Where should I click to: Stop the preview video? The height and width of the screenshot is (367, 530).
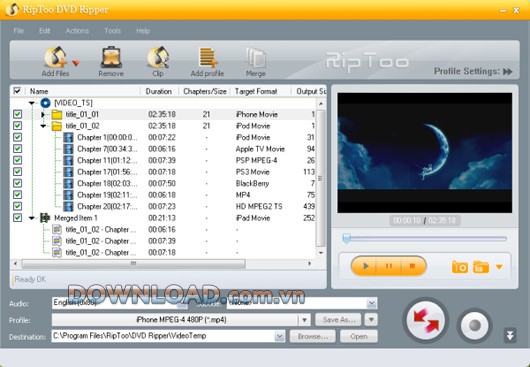tap(413, 266)
